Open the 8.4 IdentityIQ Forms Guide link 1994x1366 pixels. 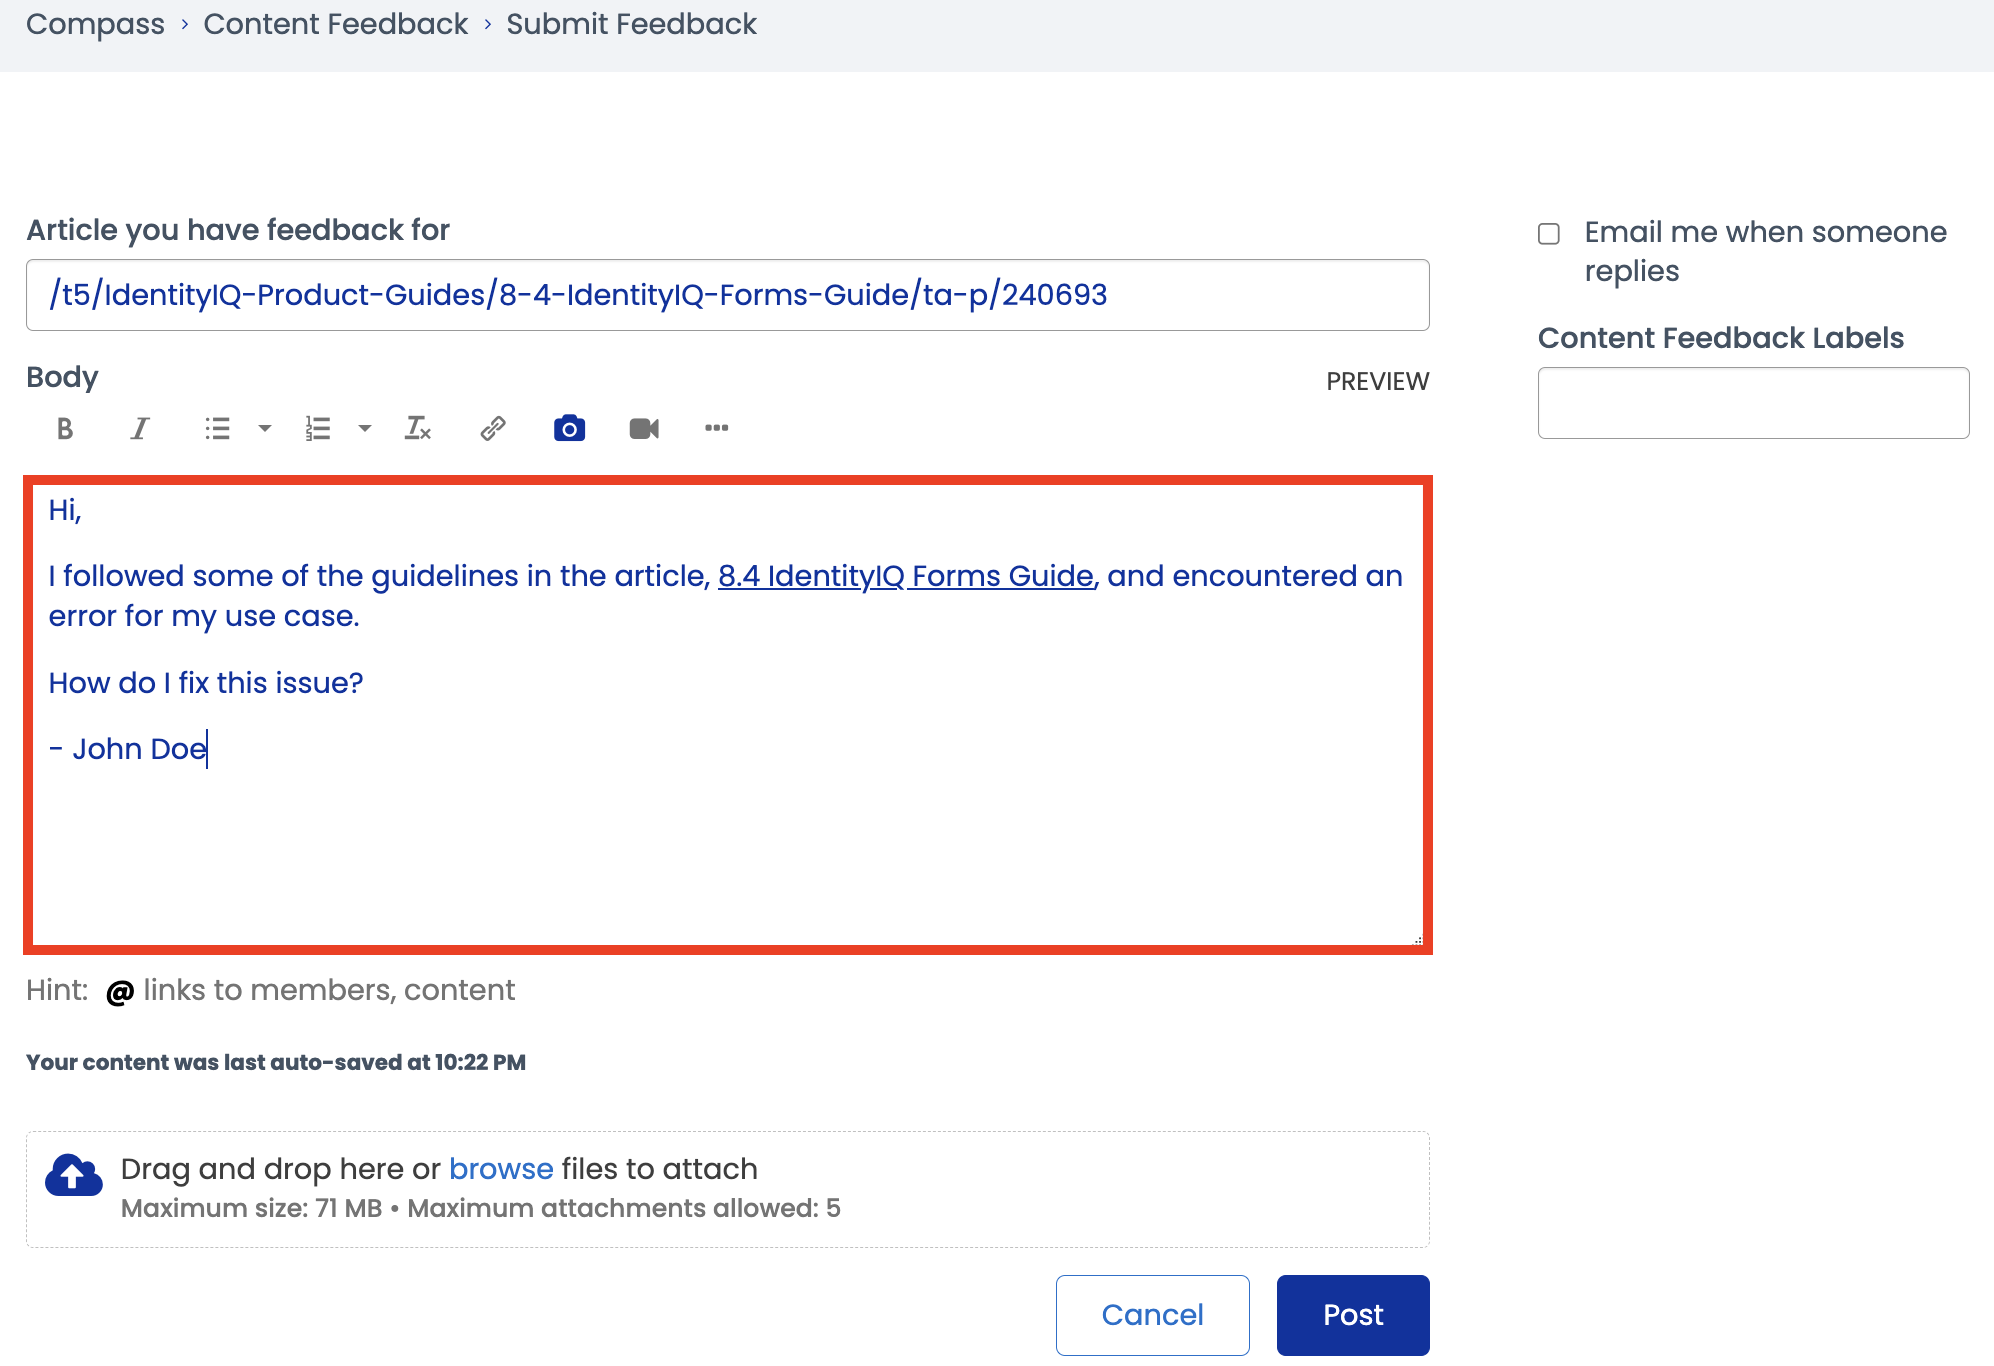pos(905,575)
